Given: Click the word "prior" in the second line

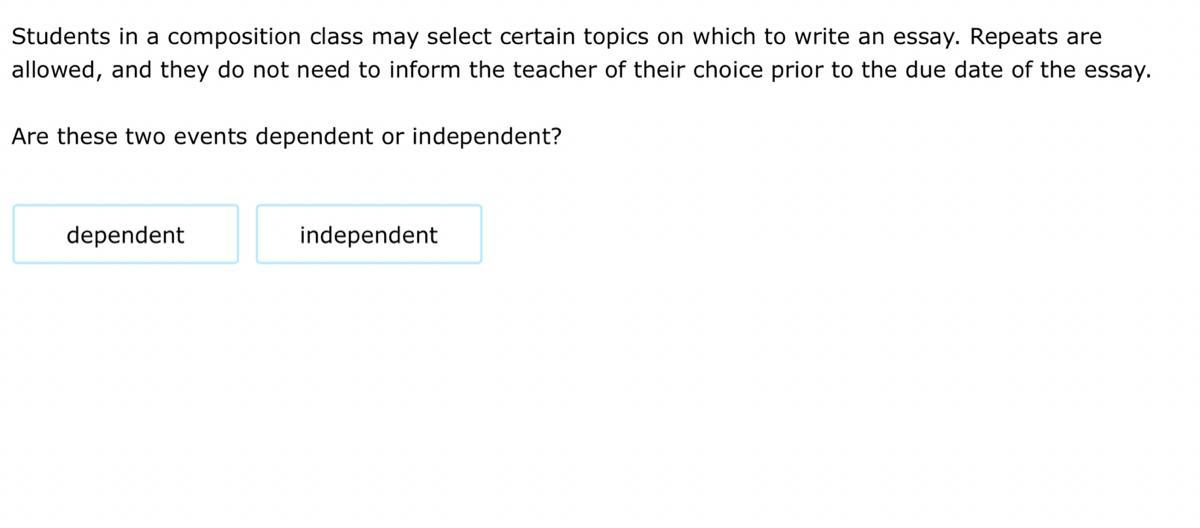Looking at the screenshot, I should point(798,71).
